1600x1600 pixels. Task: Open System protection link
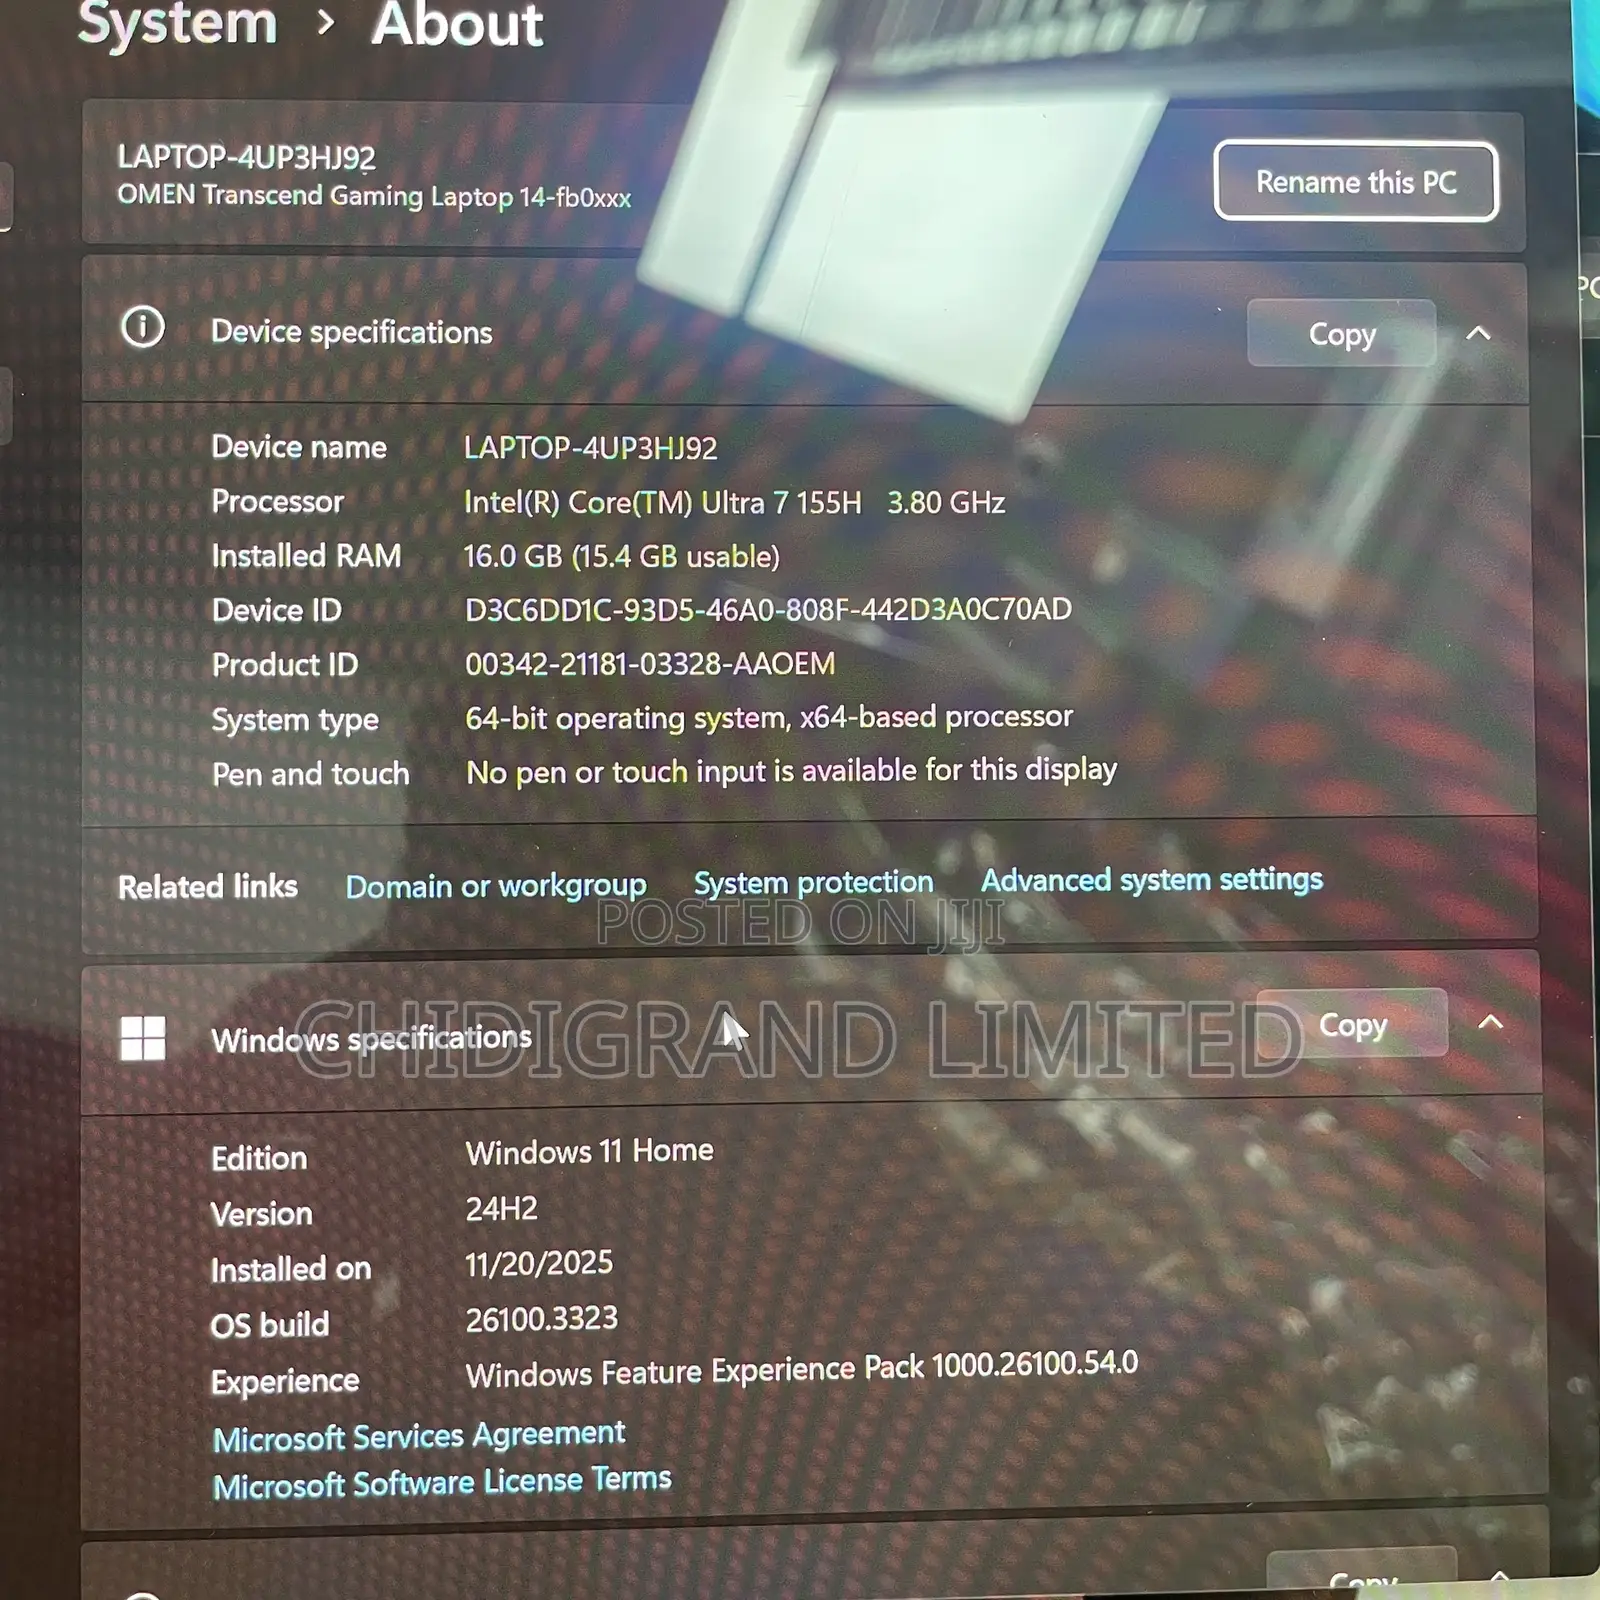coord(813,882)
